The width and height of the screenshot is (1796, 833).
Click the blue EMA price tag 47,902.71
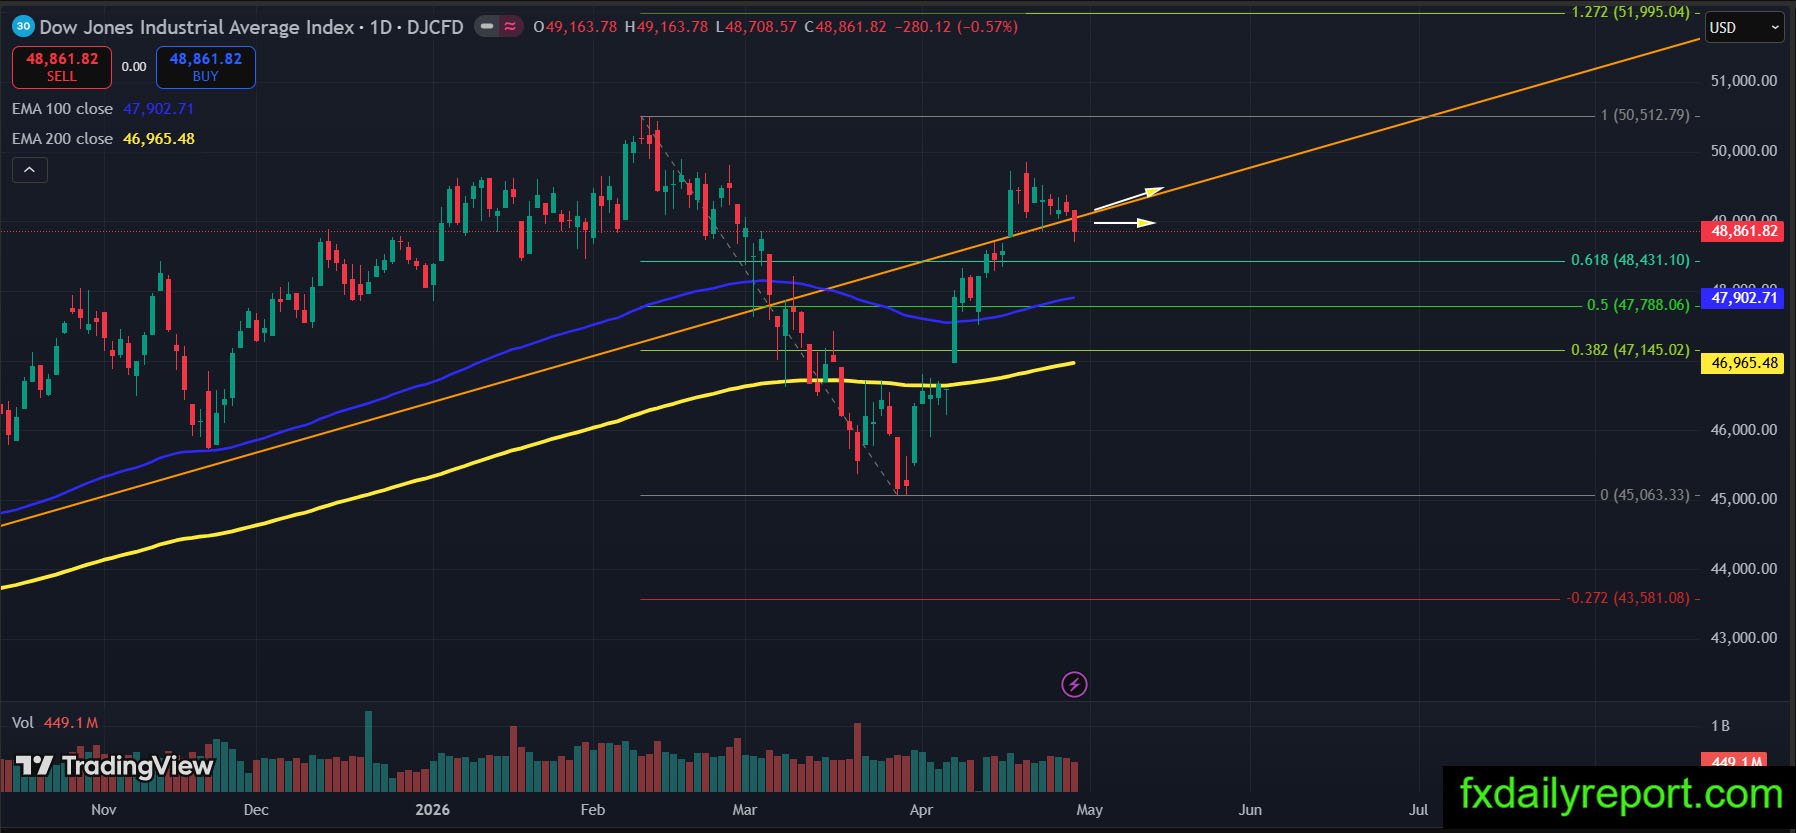(1744, 298)
